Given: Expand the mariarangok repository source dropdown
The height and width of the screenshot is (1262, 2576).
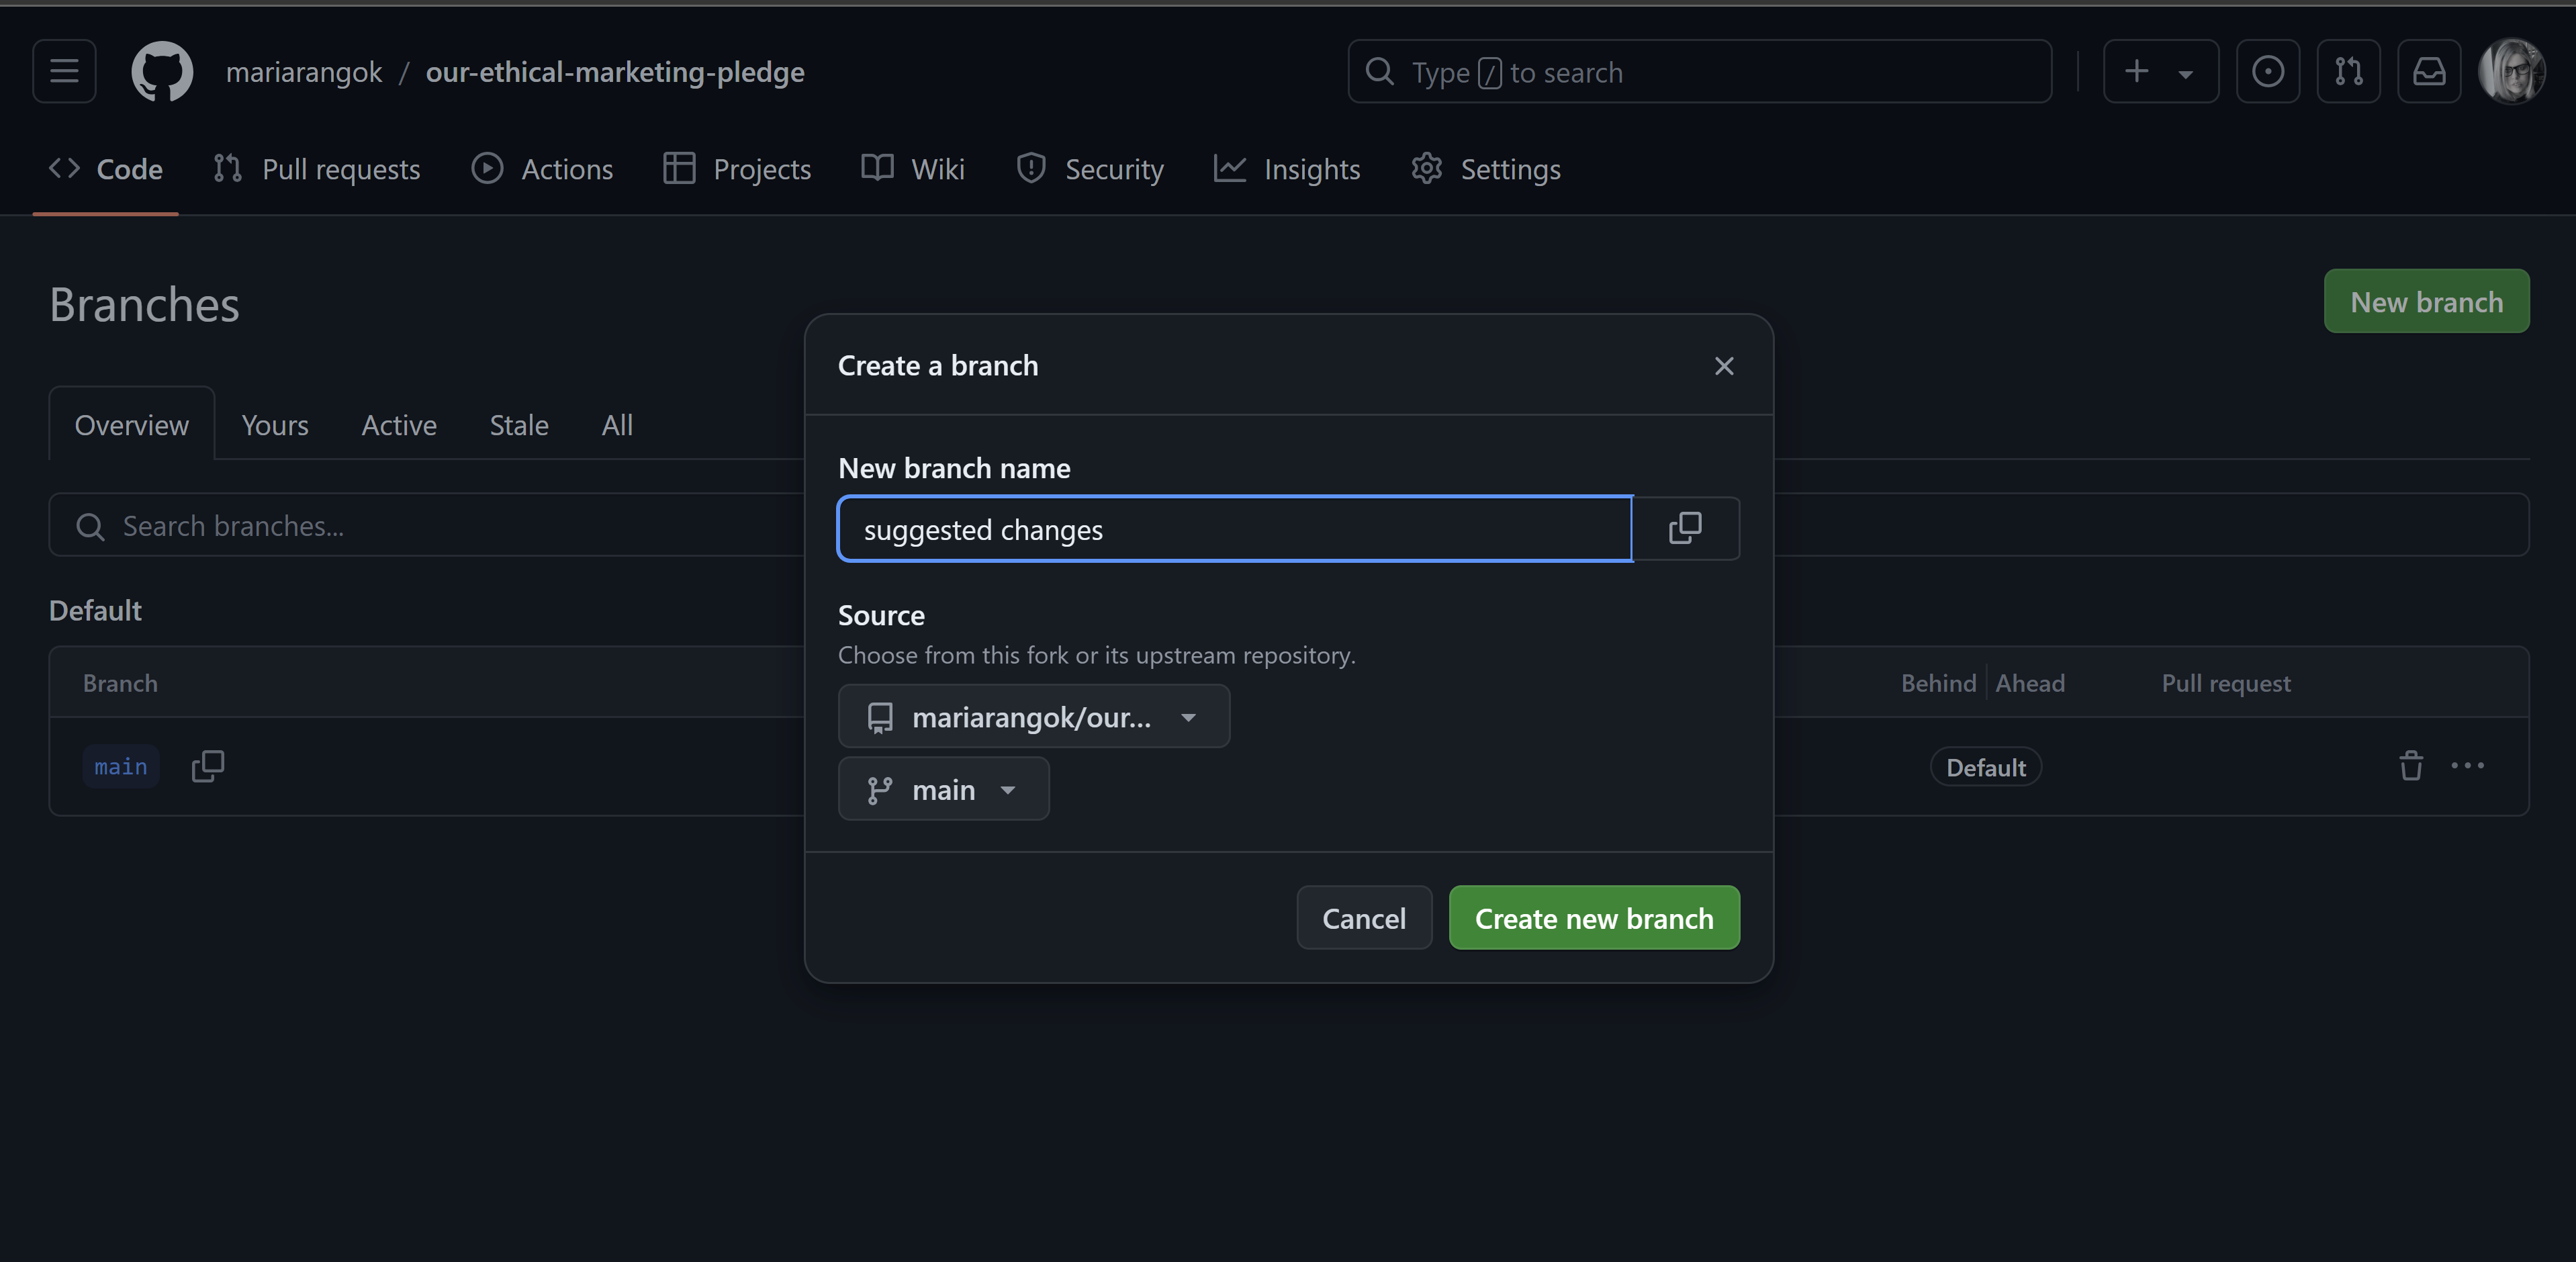Looking at the screenshot, I should 1033,716.
